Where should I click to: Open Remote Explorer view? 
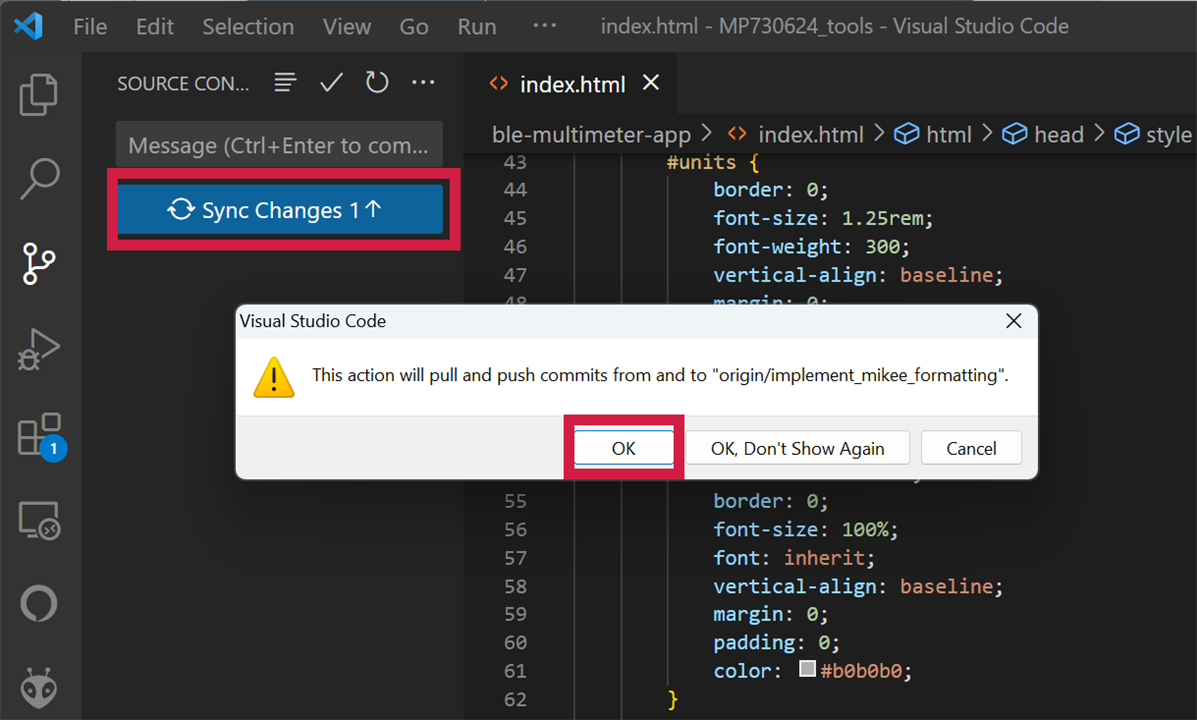(39, 521)
